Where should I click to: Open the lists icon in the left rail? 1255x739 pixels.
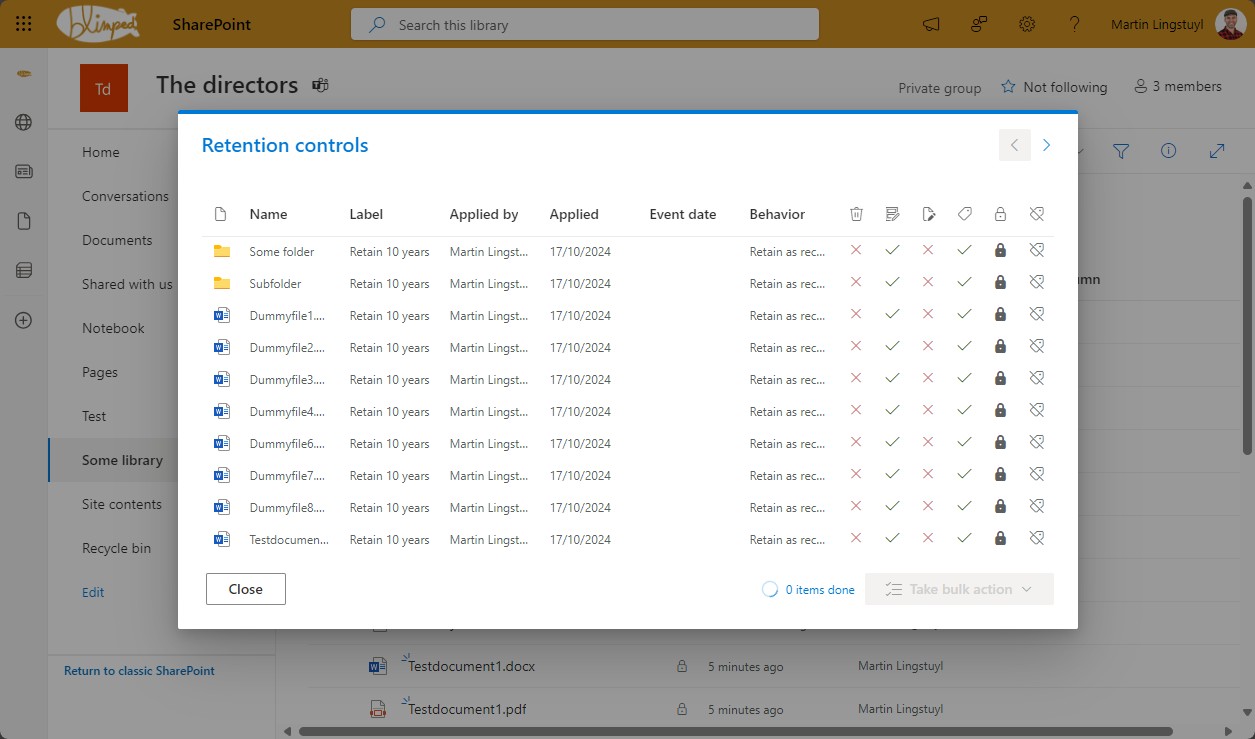(x=24, y=270)
